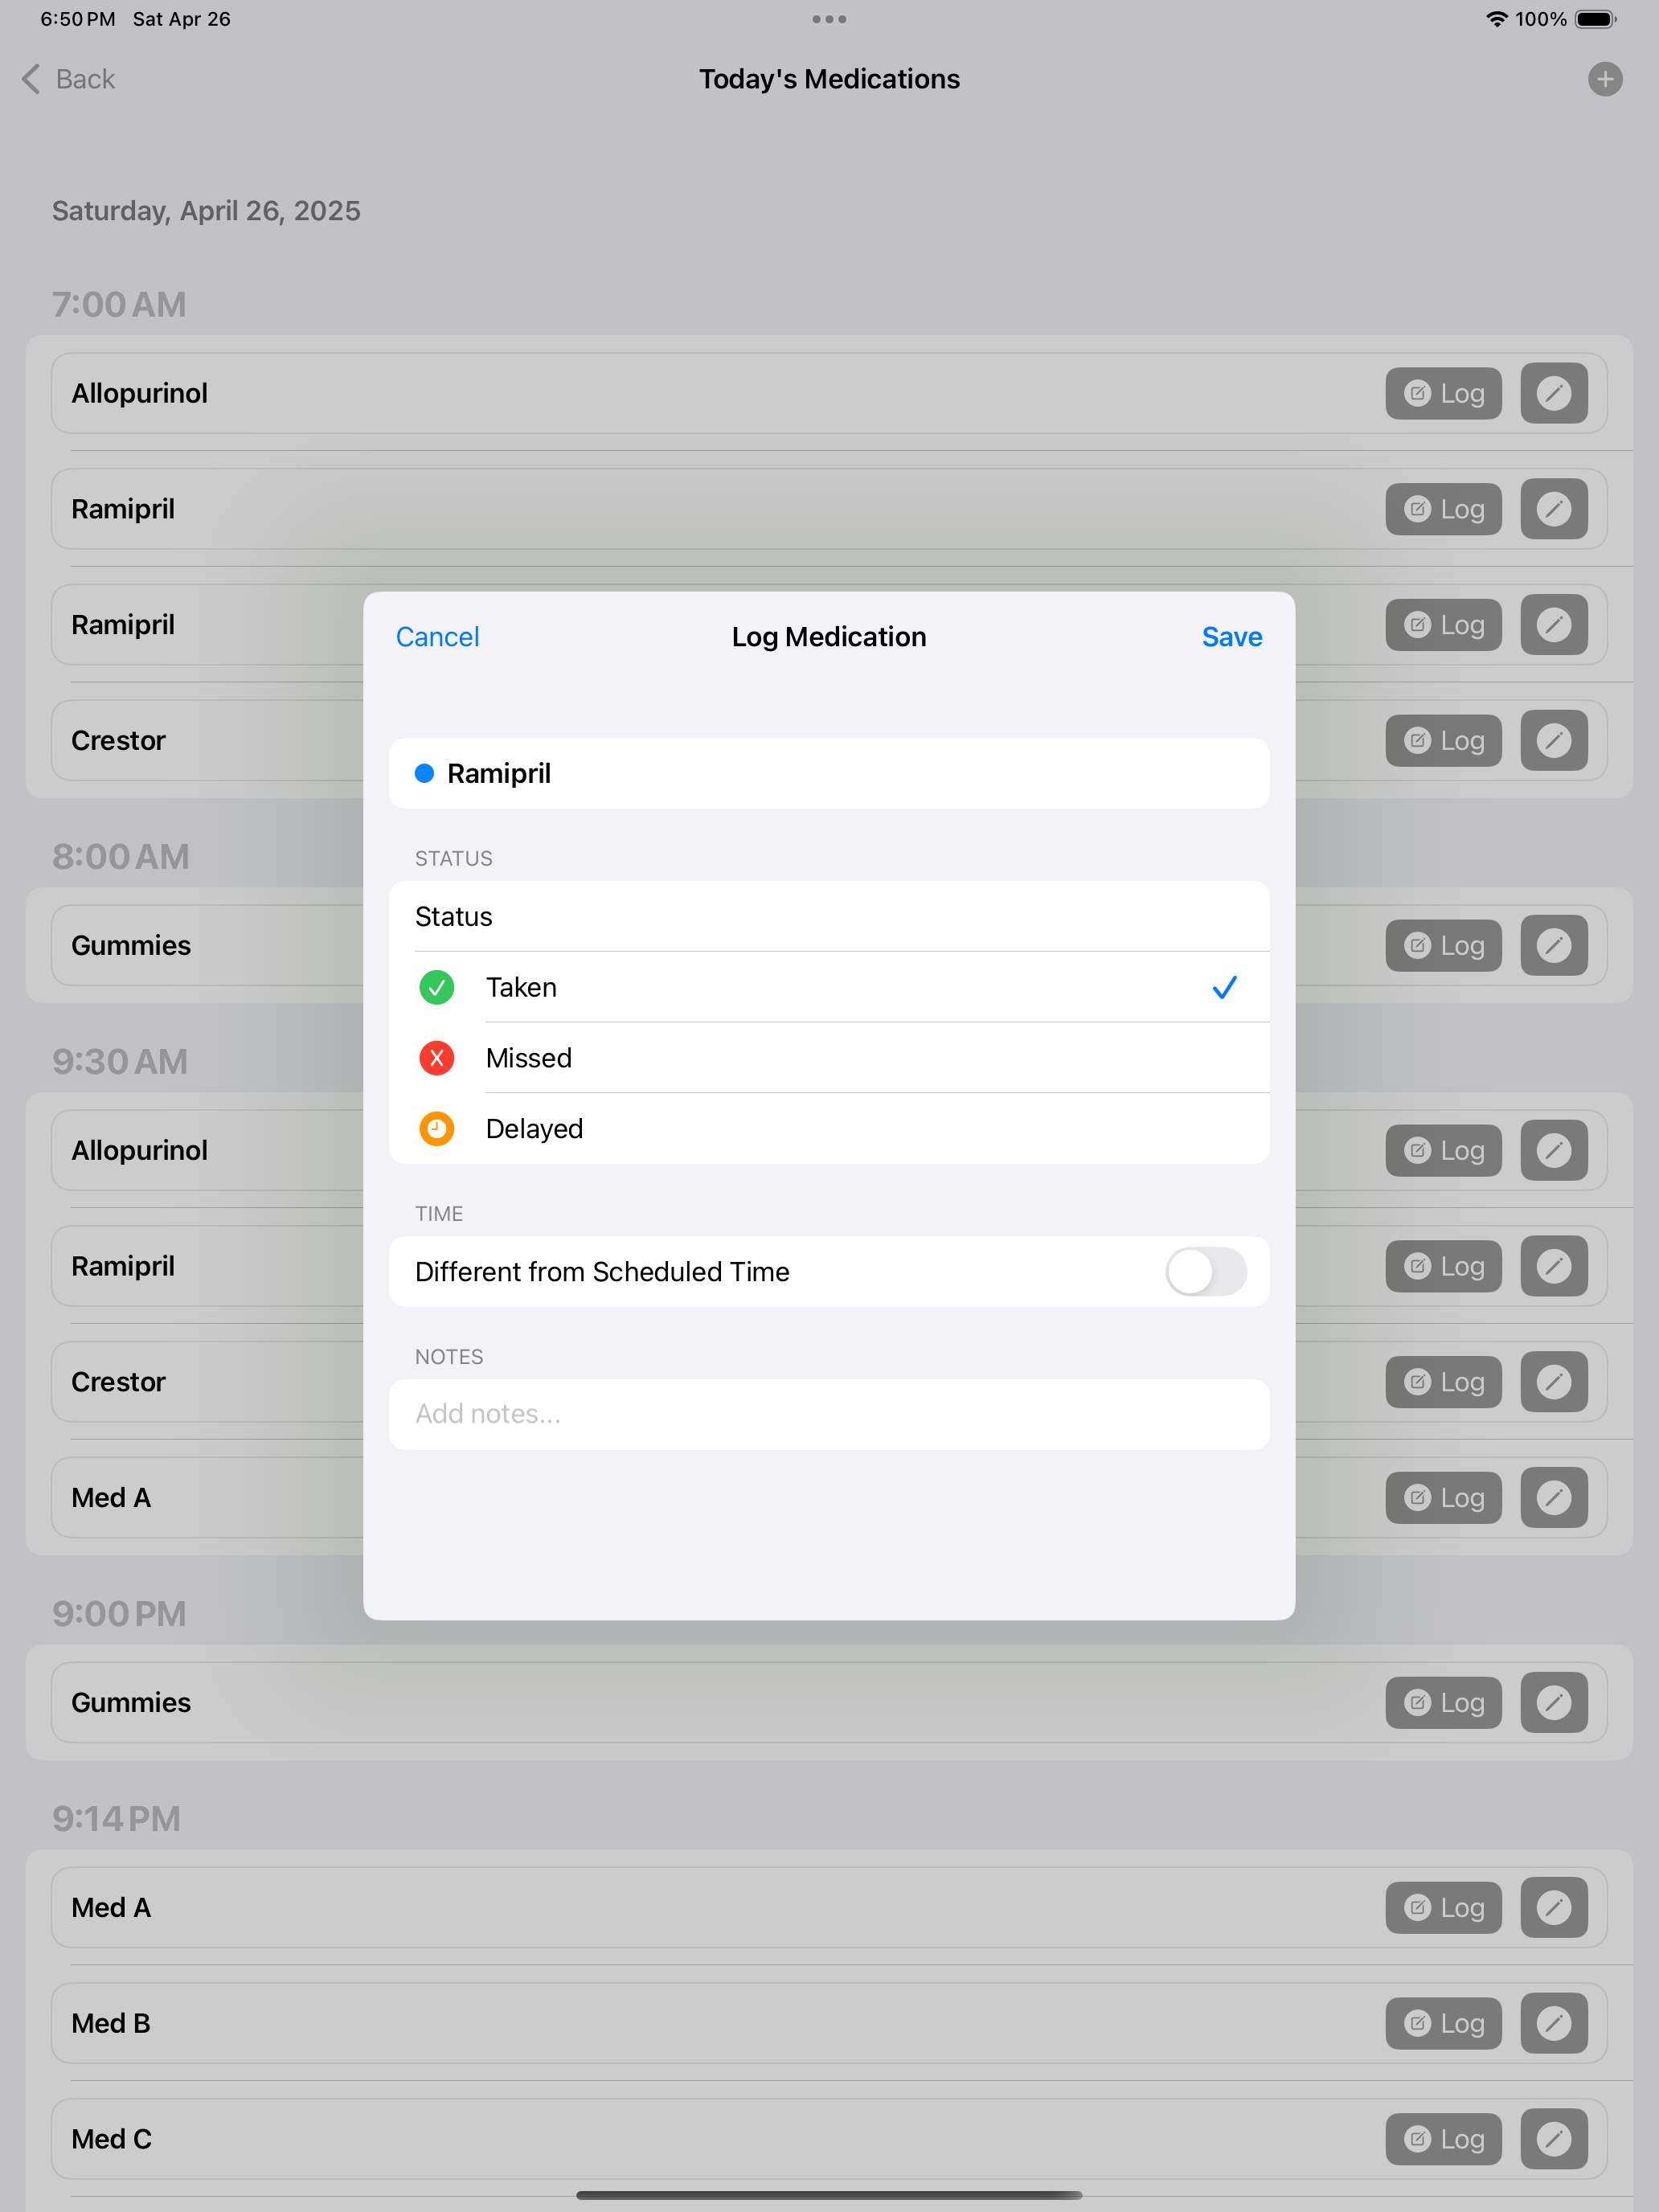Tap the Status header row
The width and height of the screenshot is (1659, 2212).
coord(829,916)
